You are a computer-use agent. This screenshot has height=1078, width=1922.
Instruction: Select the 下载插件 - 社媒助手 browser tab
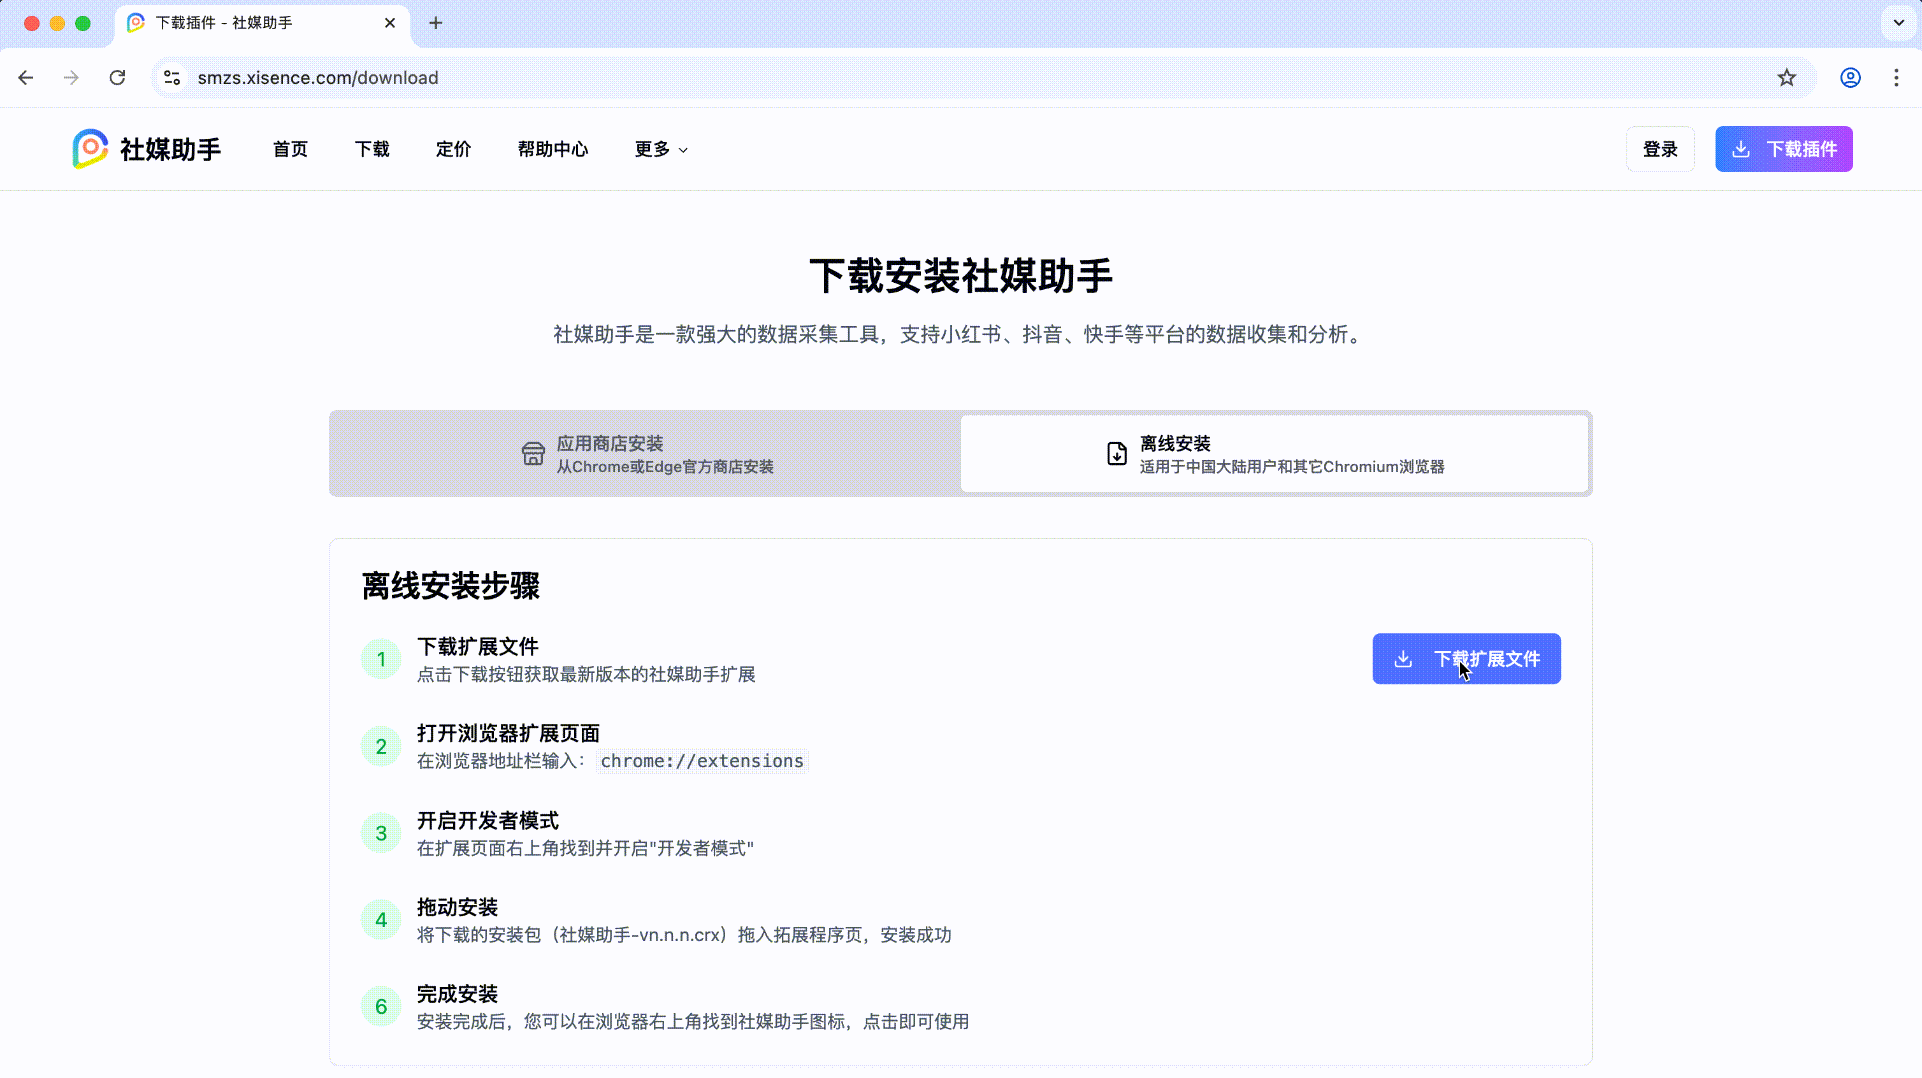(x=262, y=23)
